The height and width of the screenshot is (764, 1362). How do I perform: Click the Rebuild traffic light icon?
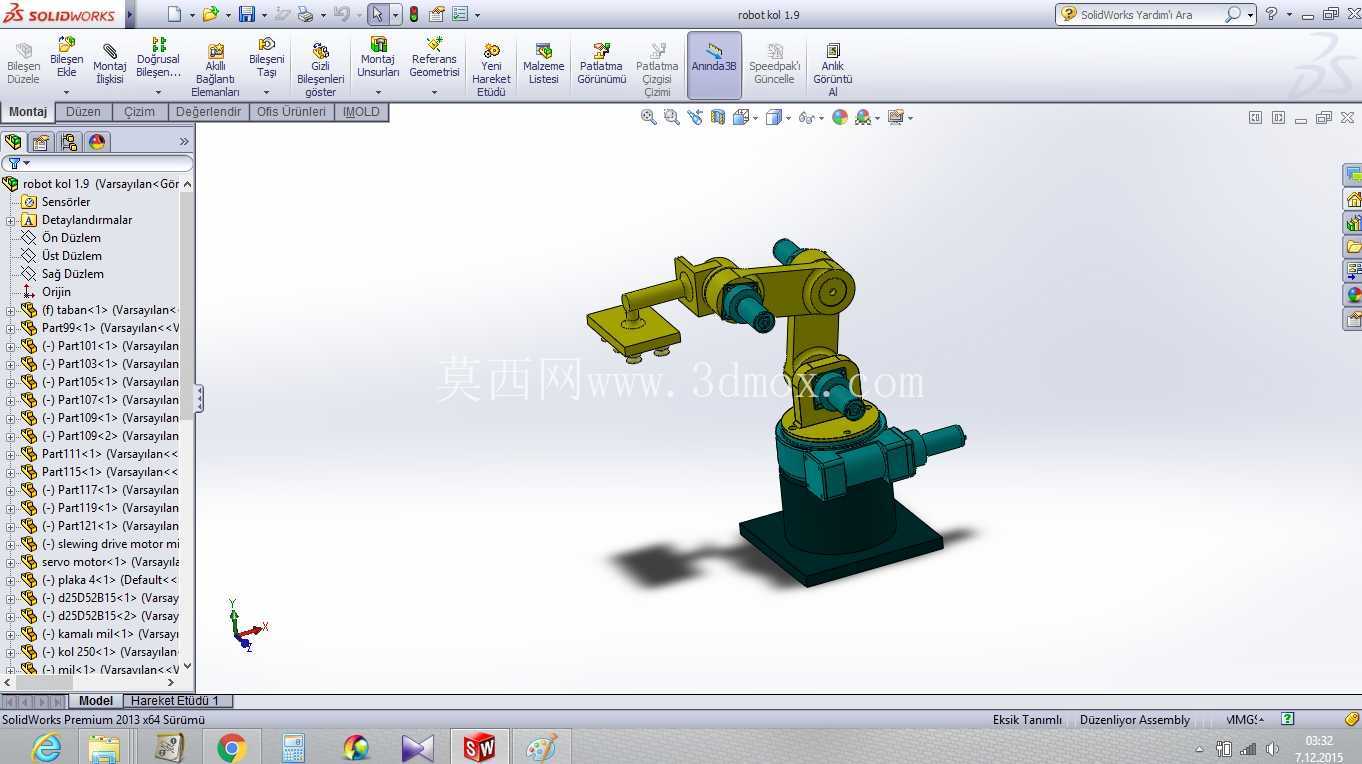(x=413, y=14)
